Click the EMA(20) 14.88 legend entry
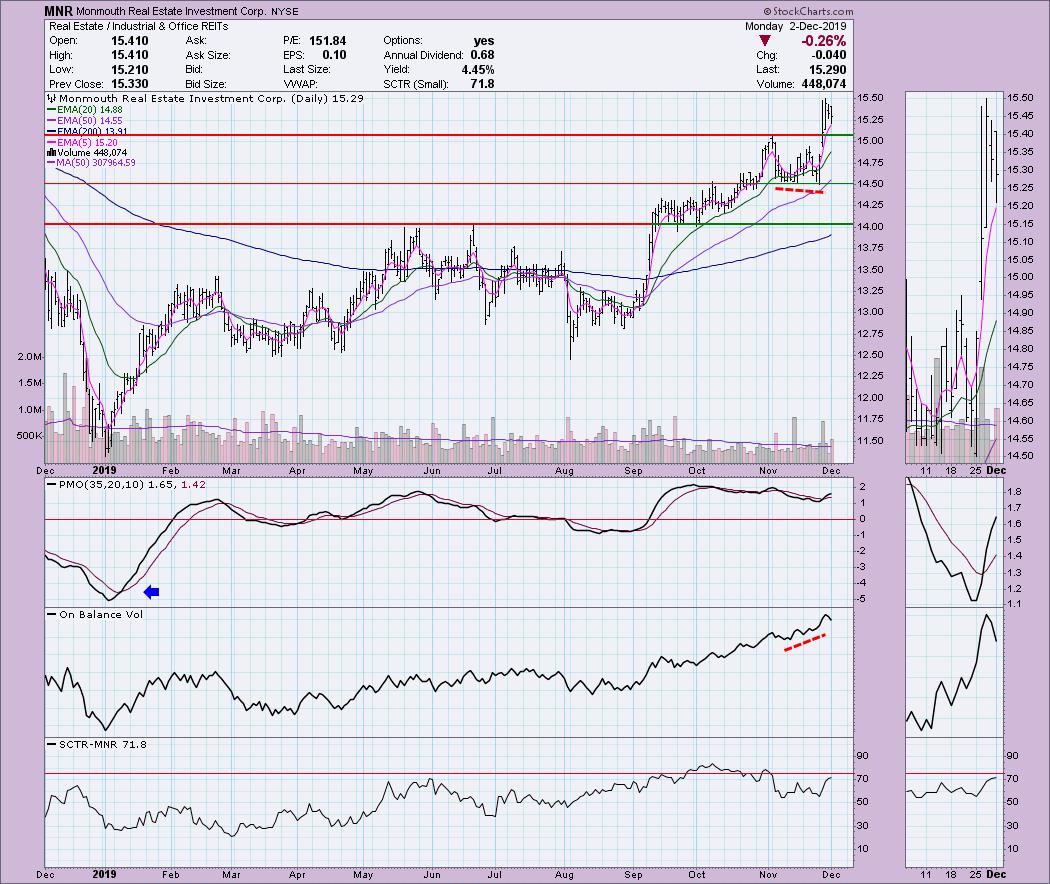The height and width of the screenshot is (884, 1050). point(84,110)
